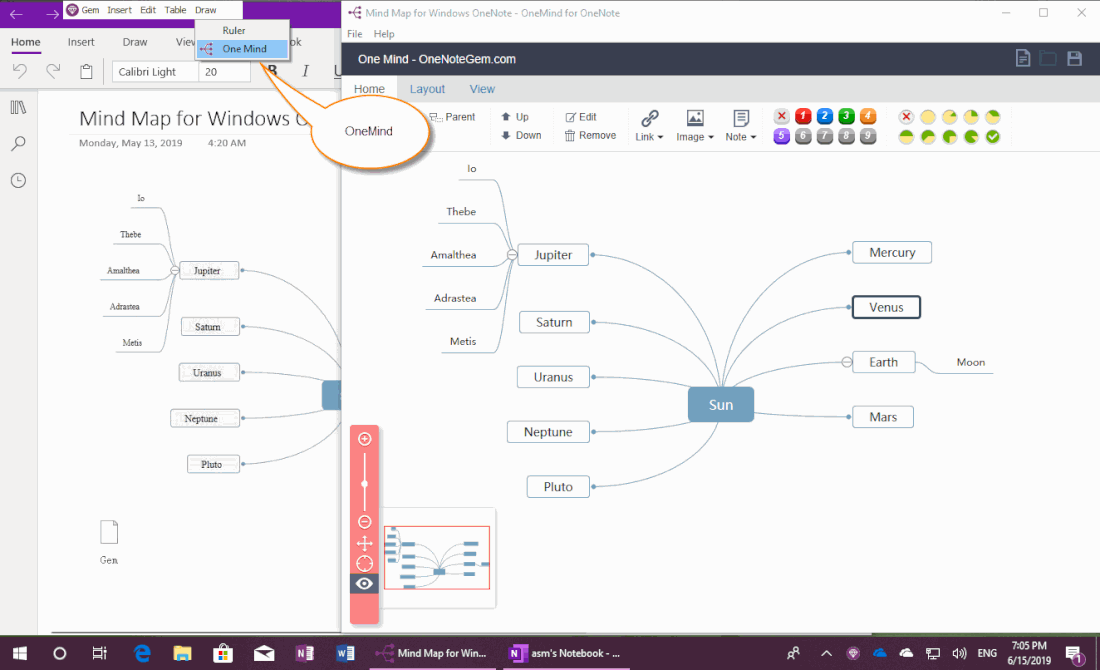Apply the blue priority 2 marker
This screenshot has width=1100, height=670.
point(825,116)
